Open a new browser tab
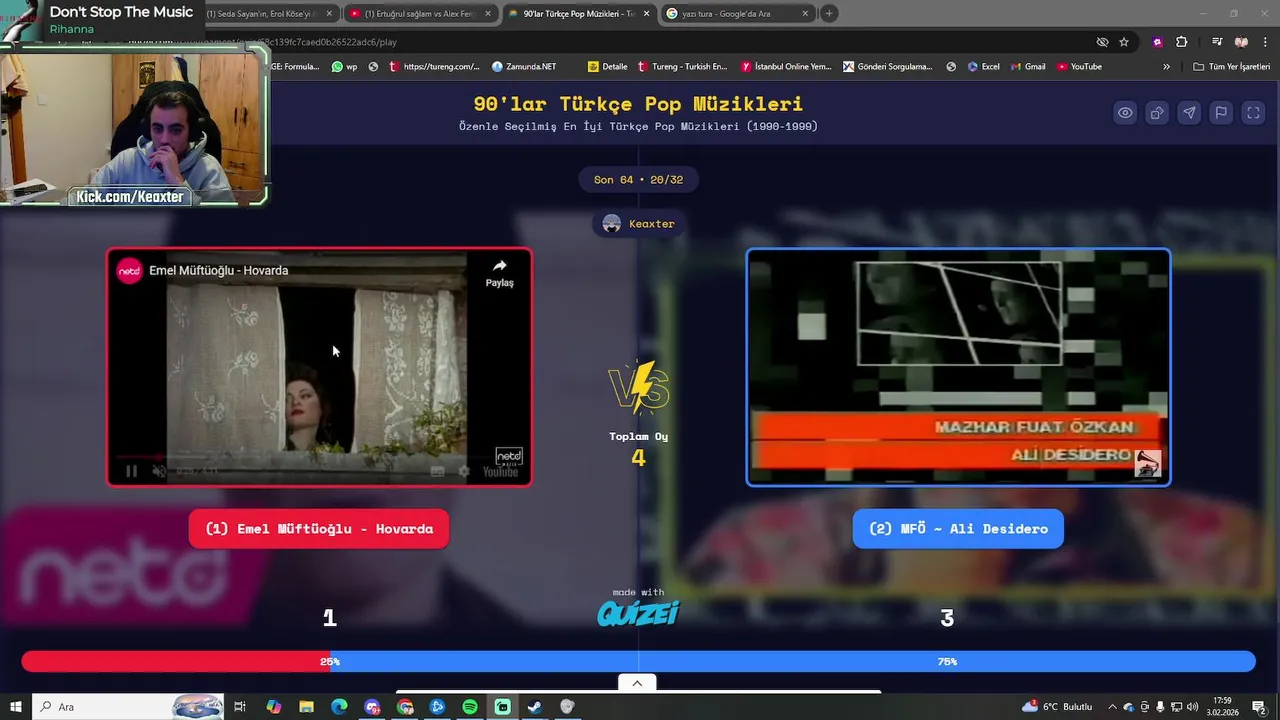 tap(829, 14)
